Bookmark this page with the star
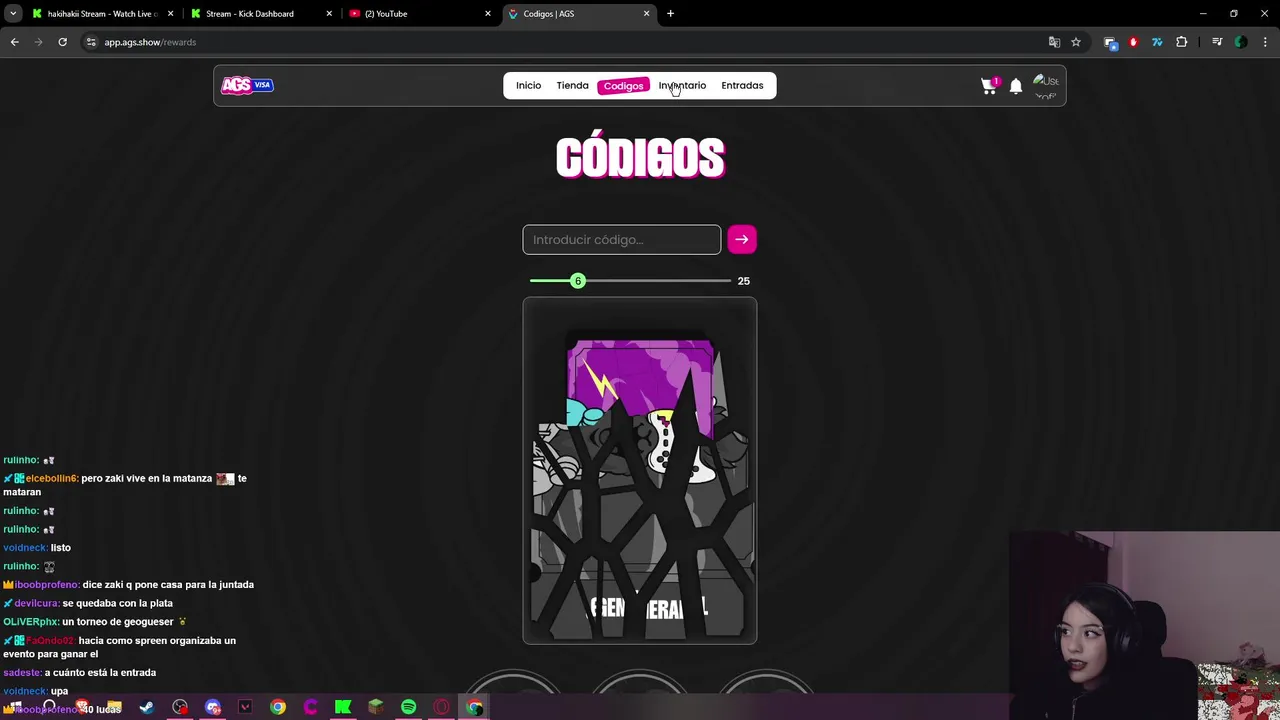This screenshot has height=720, width=1280. coord(1076,42)
